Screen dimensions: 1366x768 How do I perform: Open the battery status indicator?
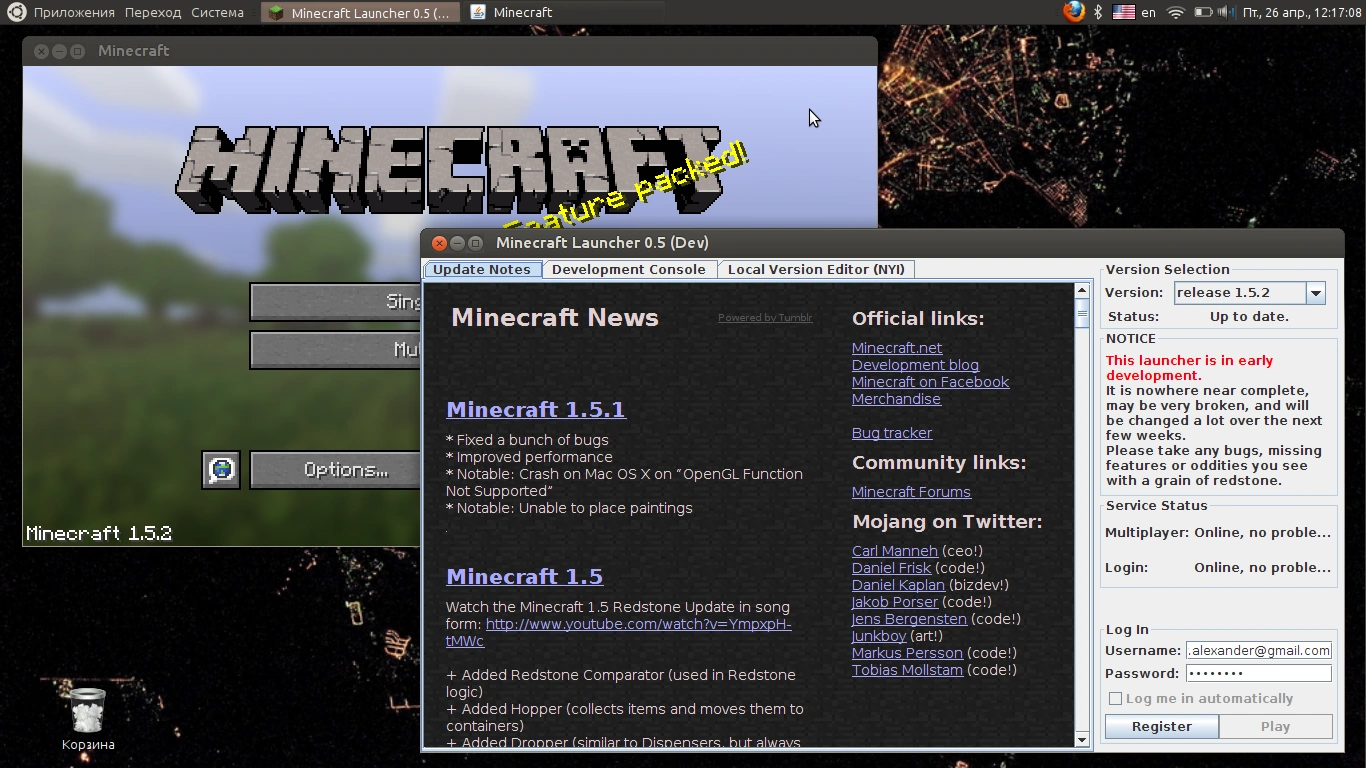1203,12
